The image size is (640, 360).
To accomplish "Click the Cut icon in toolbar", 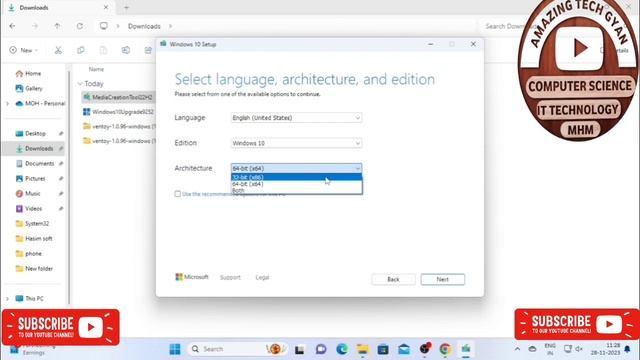I will [58, 50].
